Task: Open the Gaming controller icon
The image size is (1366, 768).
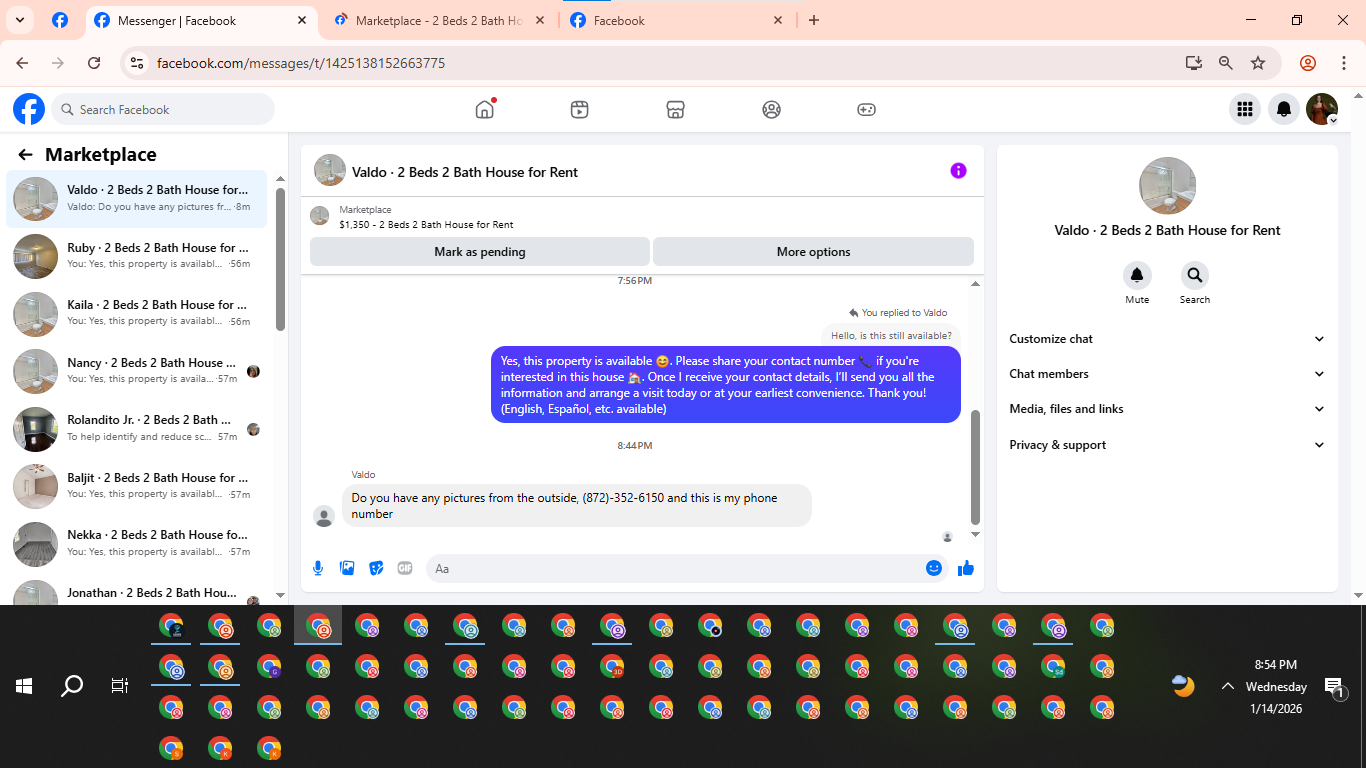Action: tap(866, 110)
